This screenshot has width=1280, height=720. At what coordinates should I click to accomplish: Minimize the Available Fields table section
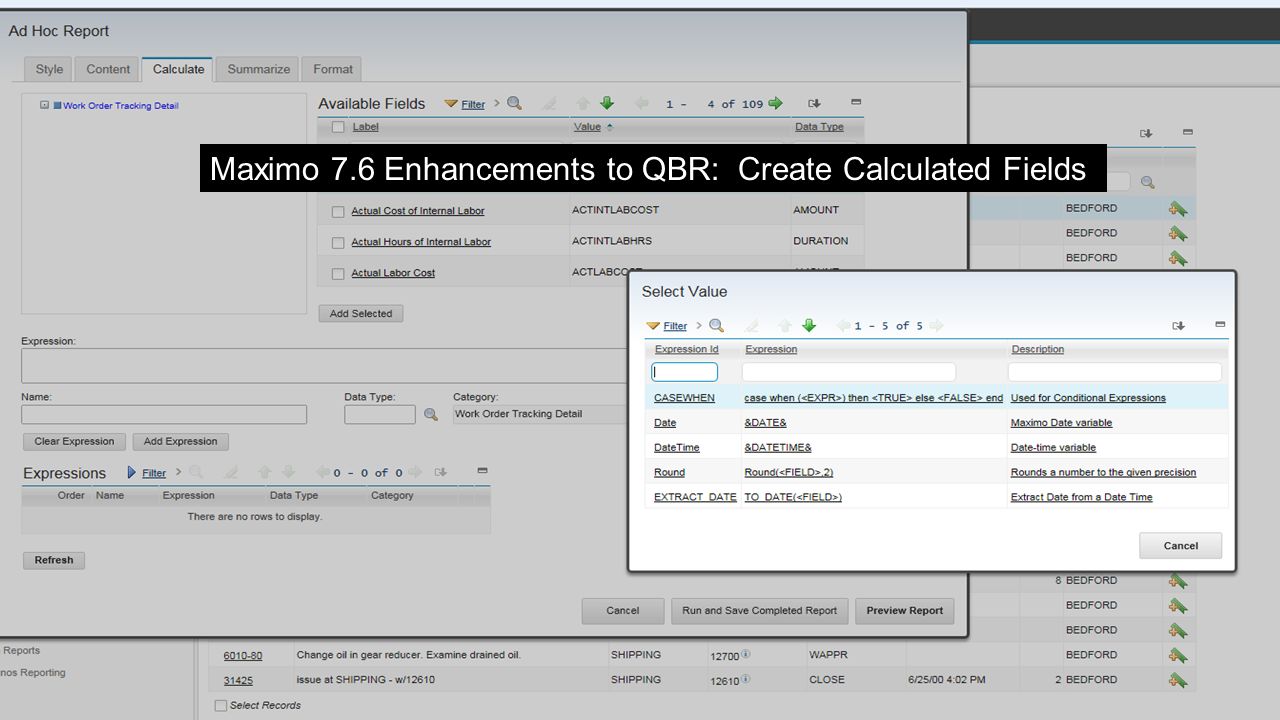[856, 102]
